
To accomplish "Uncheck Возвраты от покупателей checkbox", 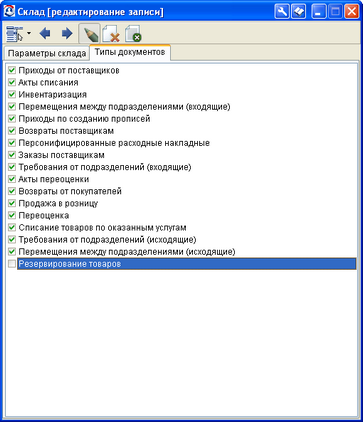I will (12, 191).
